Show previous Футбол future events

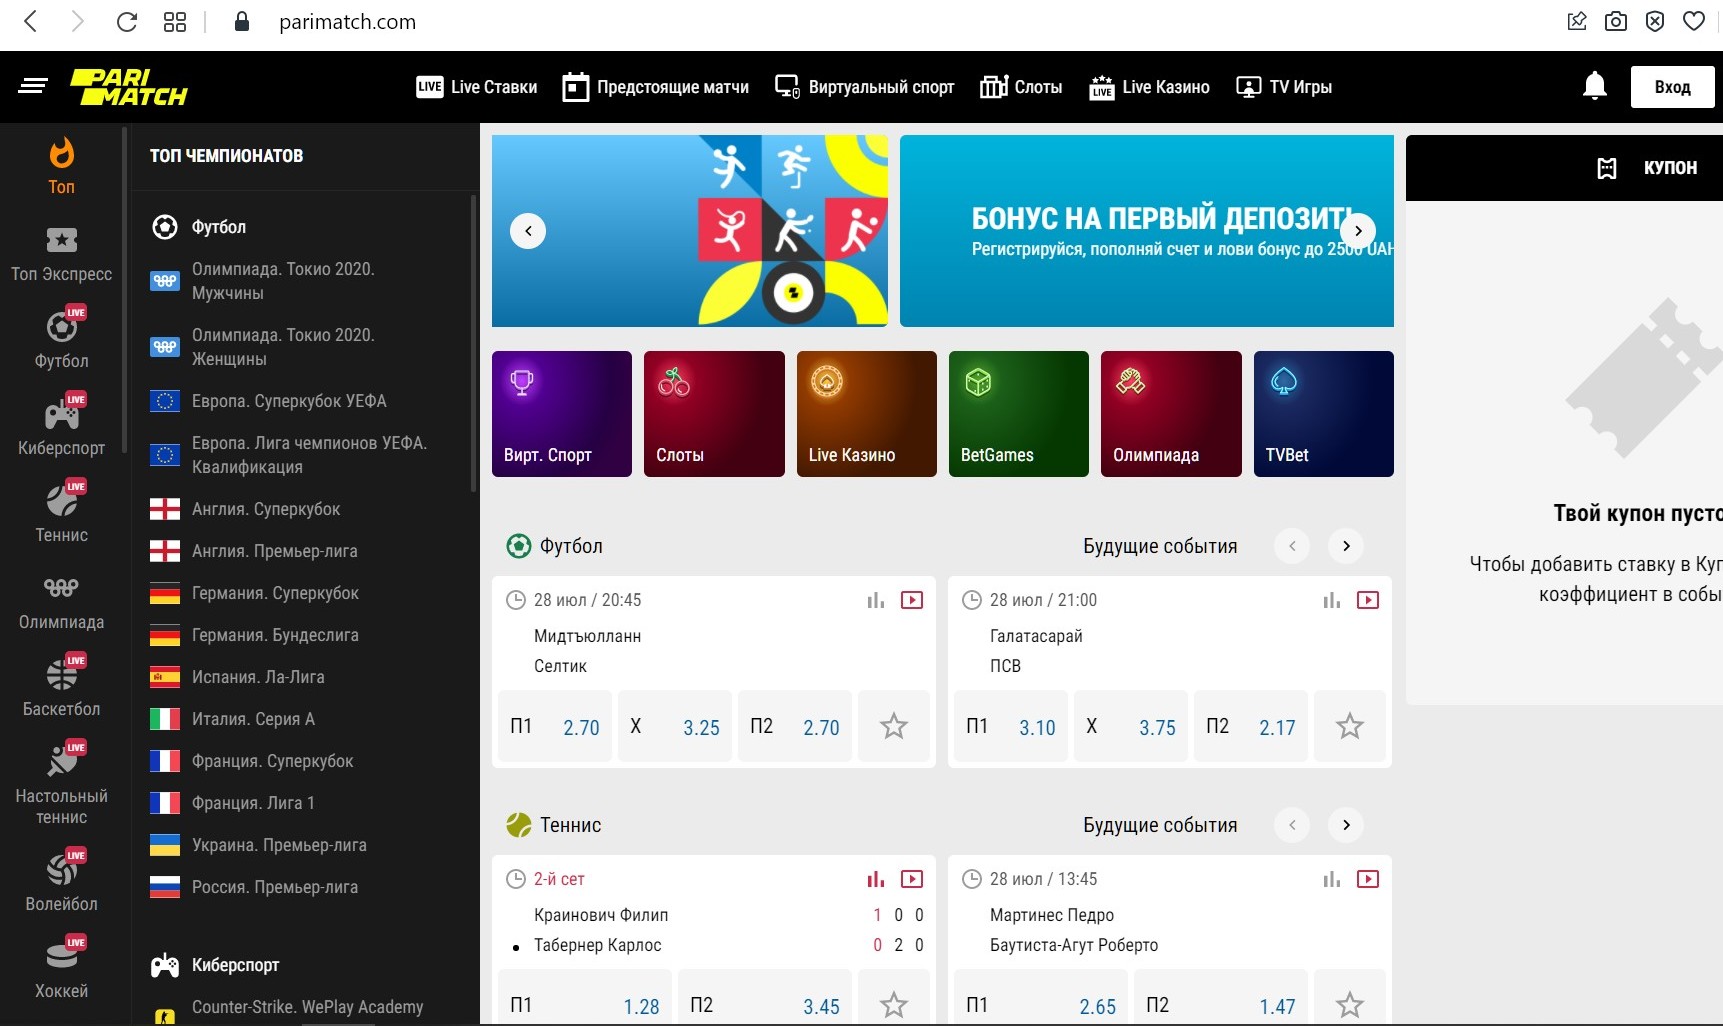point(1292,546)
